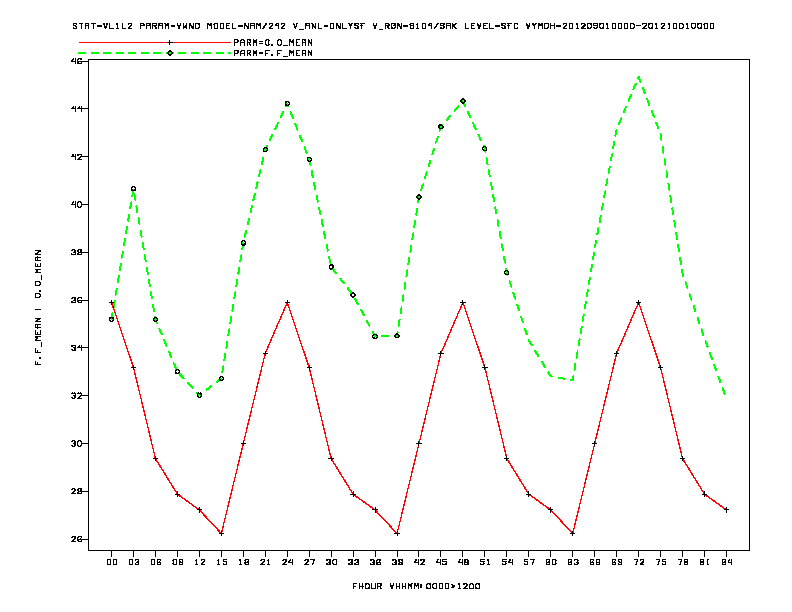The height and width of the screenshot is (612, 792).
Task: Click x-axis tick label 51
Action: [x=485, y=562]
